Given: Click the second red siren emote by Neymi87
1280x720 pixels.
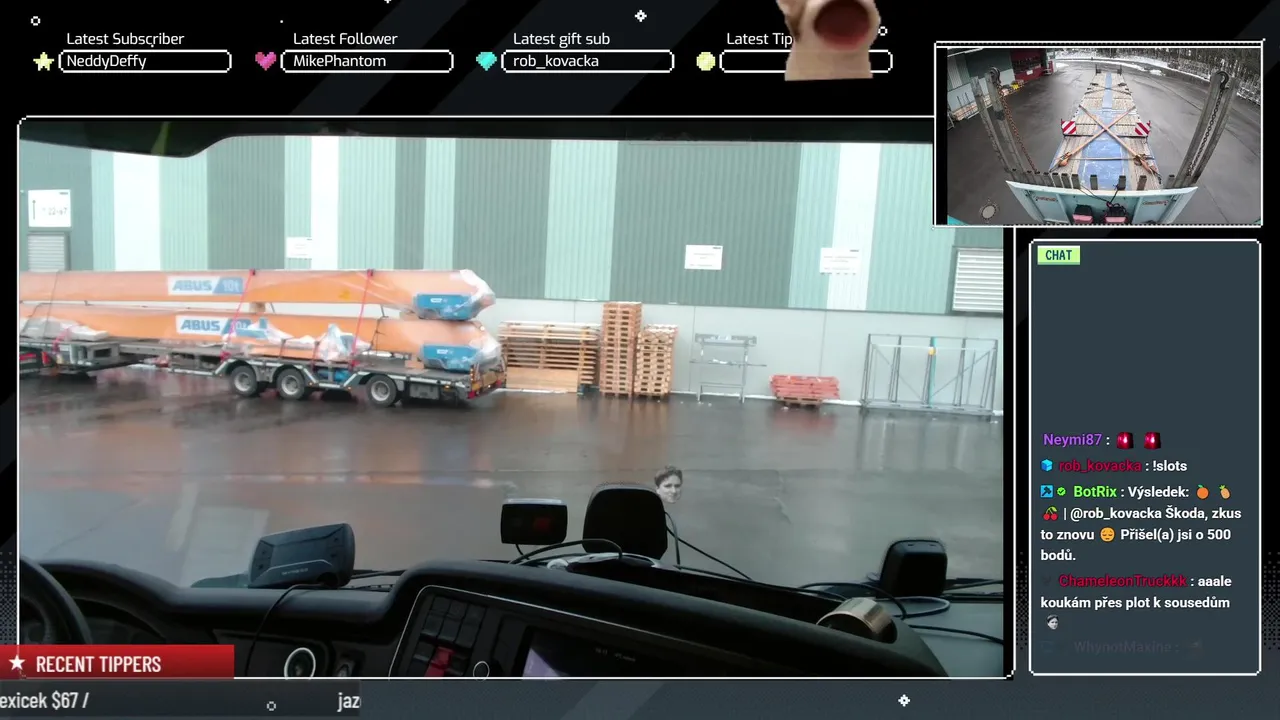Looking at the screenshot, I should 1152,440.
